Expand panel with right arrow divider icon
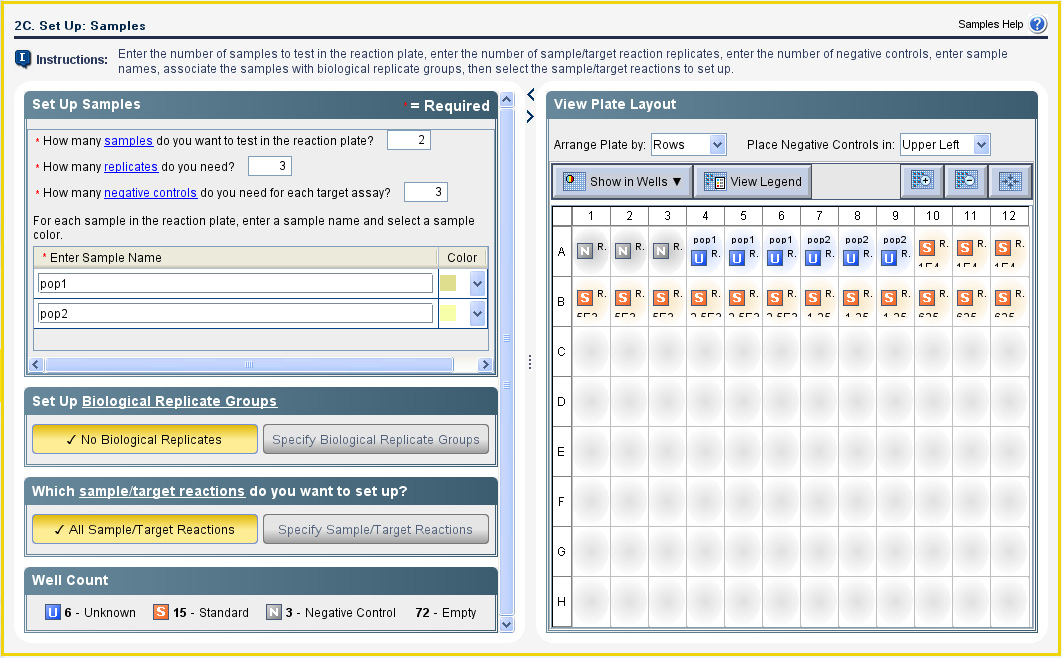Screen dimensions: 1062x658 pos(531,117)
